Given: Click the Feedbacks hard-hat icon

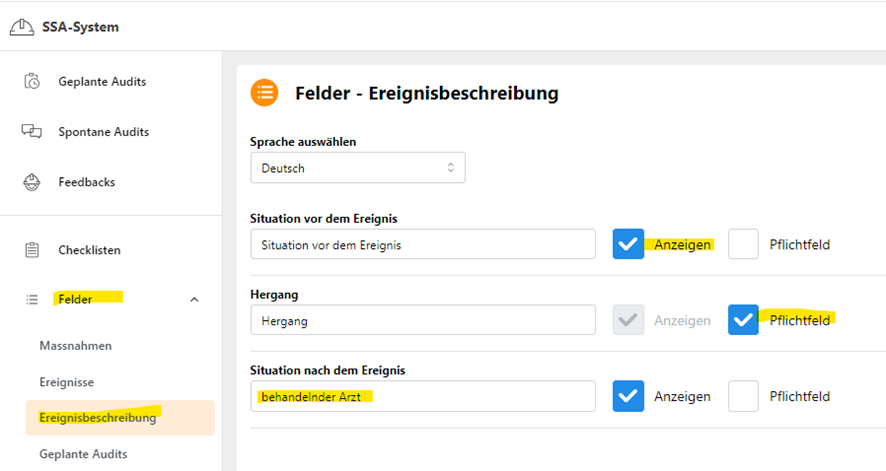Looking at the screenshot, I should click(32, 182).
